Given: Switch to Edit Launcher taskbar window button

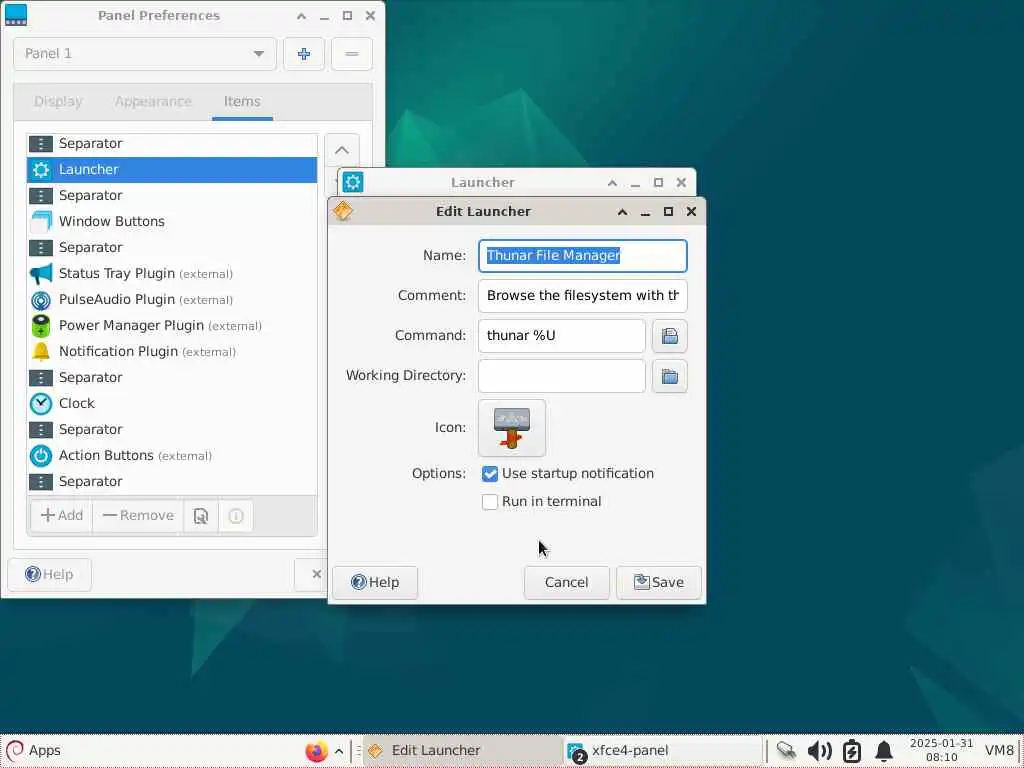Looking at the screenshot, I should coord(462,751).
